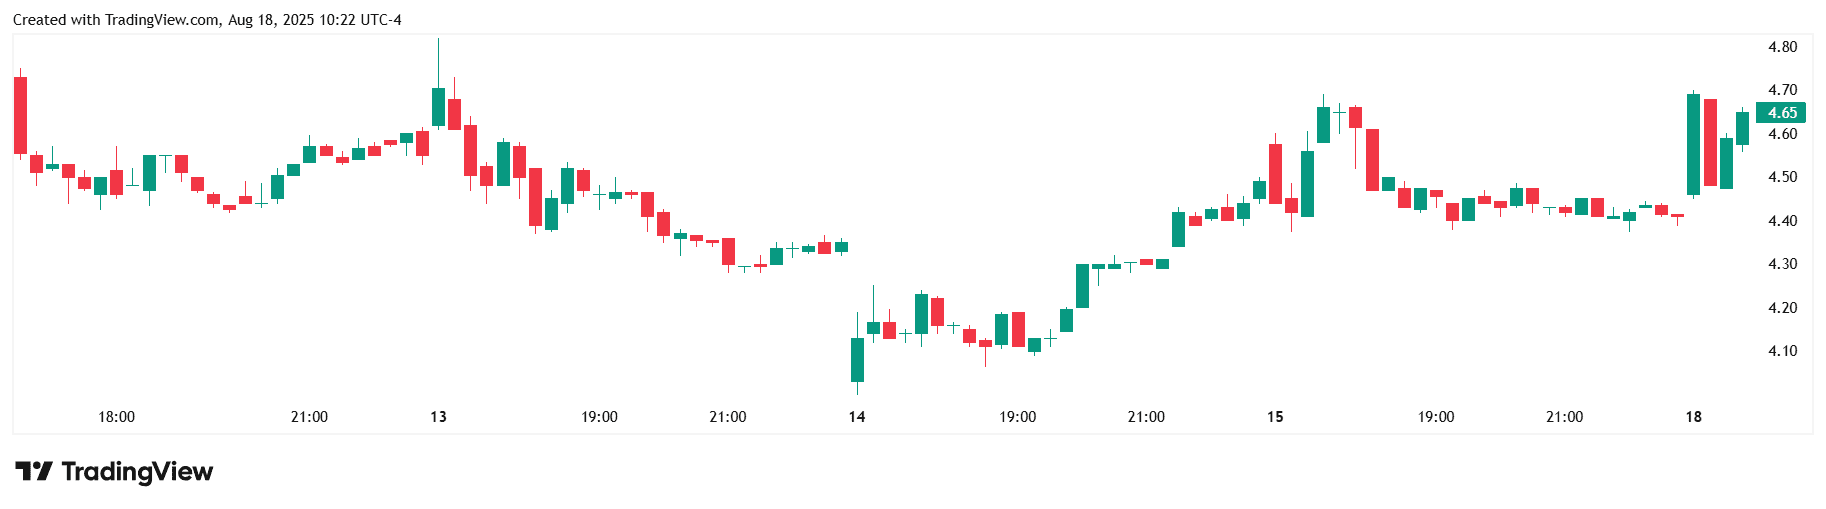The width and height of the screenshot is (1826, 509).
Task: Click the green 4.65 current price label
Action: click(1781, 113)
